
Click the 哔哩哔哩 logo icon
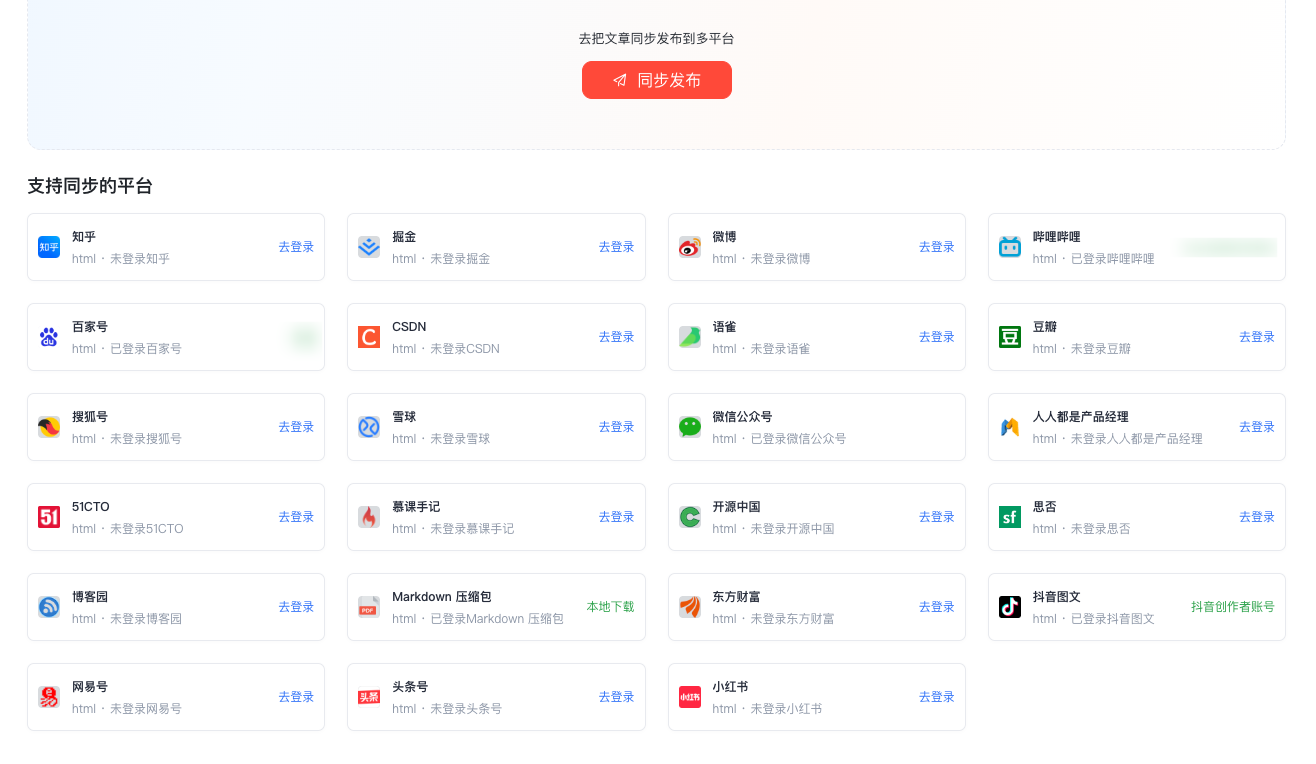pyautogui.click(x=1010, y=247)
